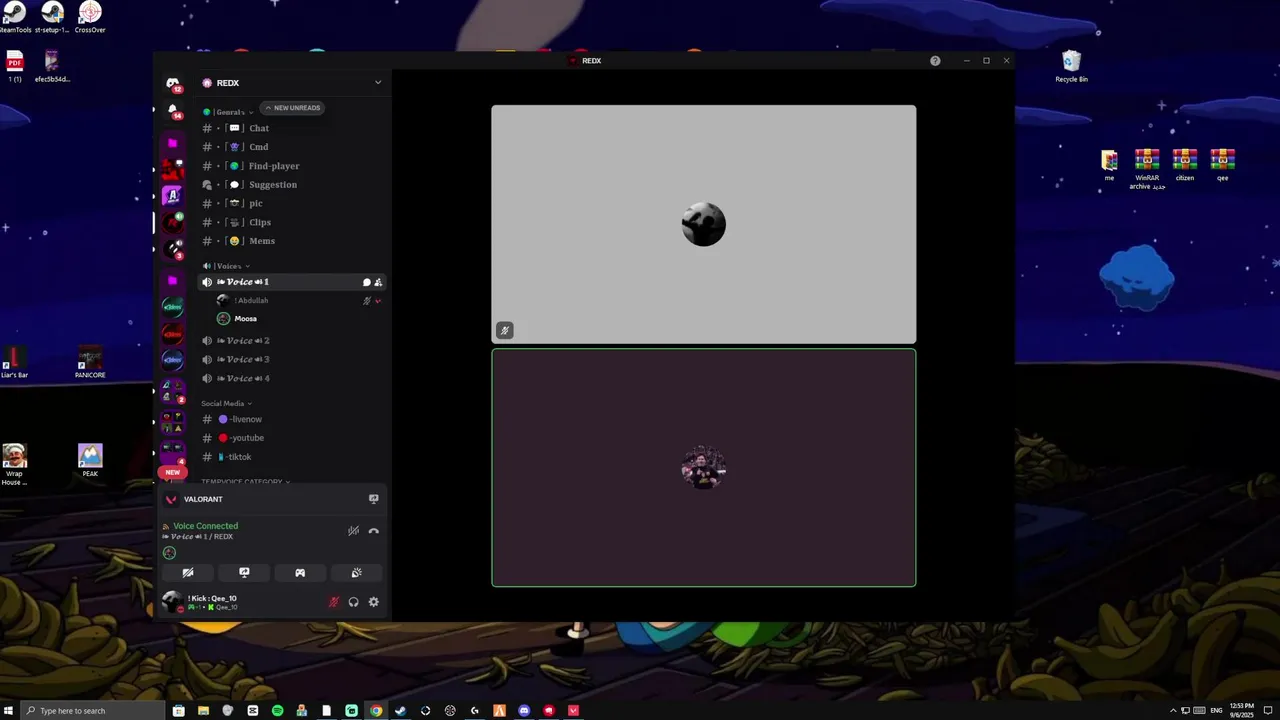Open the soundboard button
The height and width of the screenshot is (720, 1280).
(356, 573)
